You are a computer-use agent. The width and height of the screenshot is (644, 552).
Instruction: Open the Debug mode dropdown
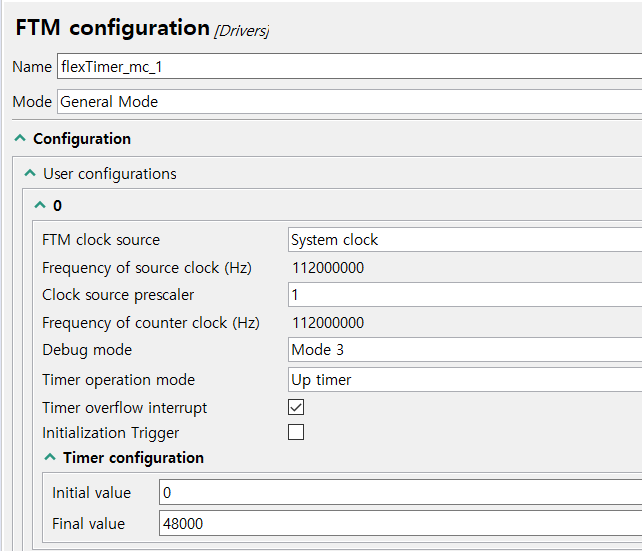465,350
